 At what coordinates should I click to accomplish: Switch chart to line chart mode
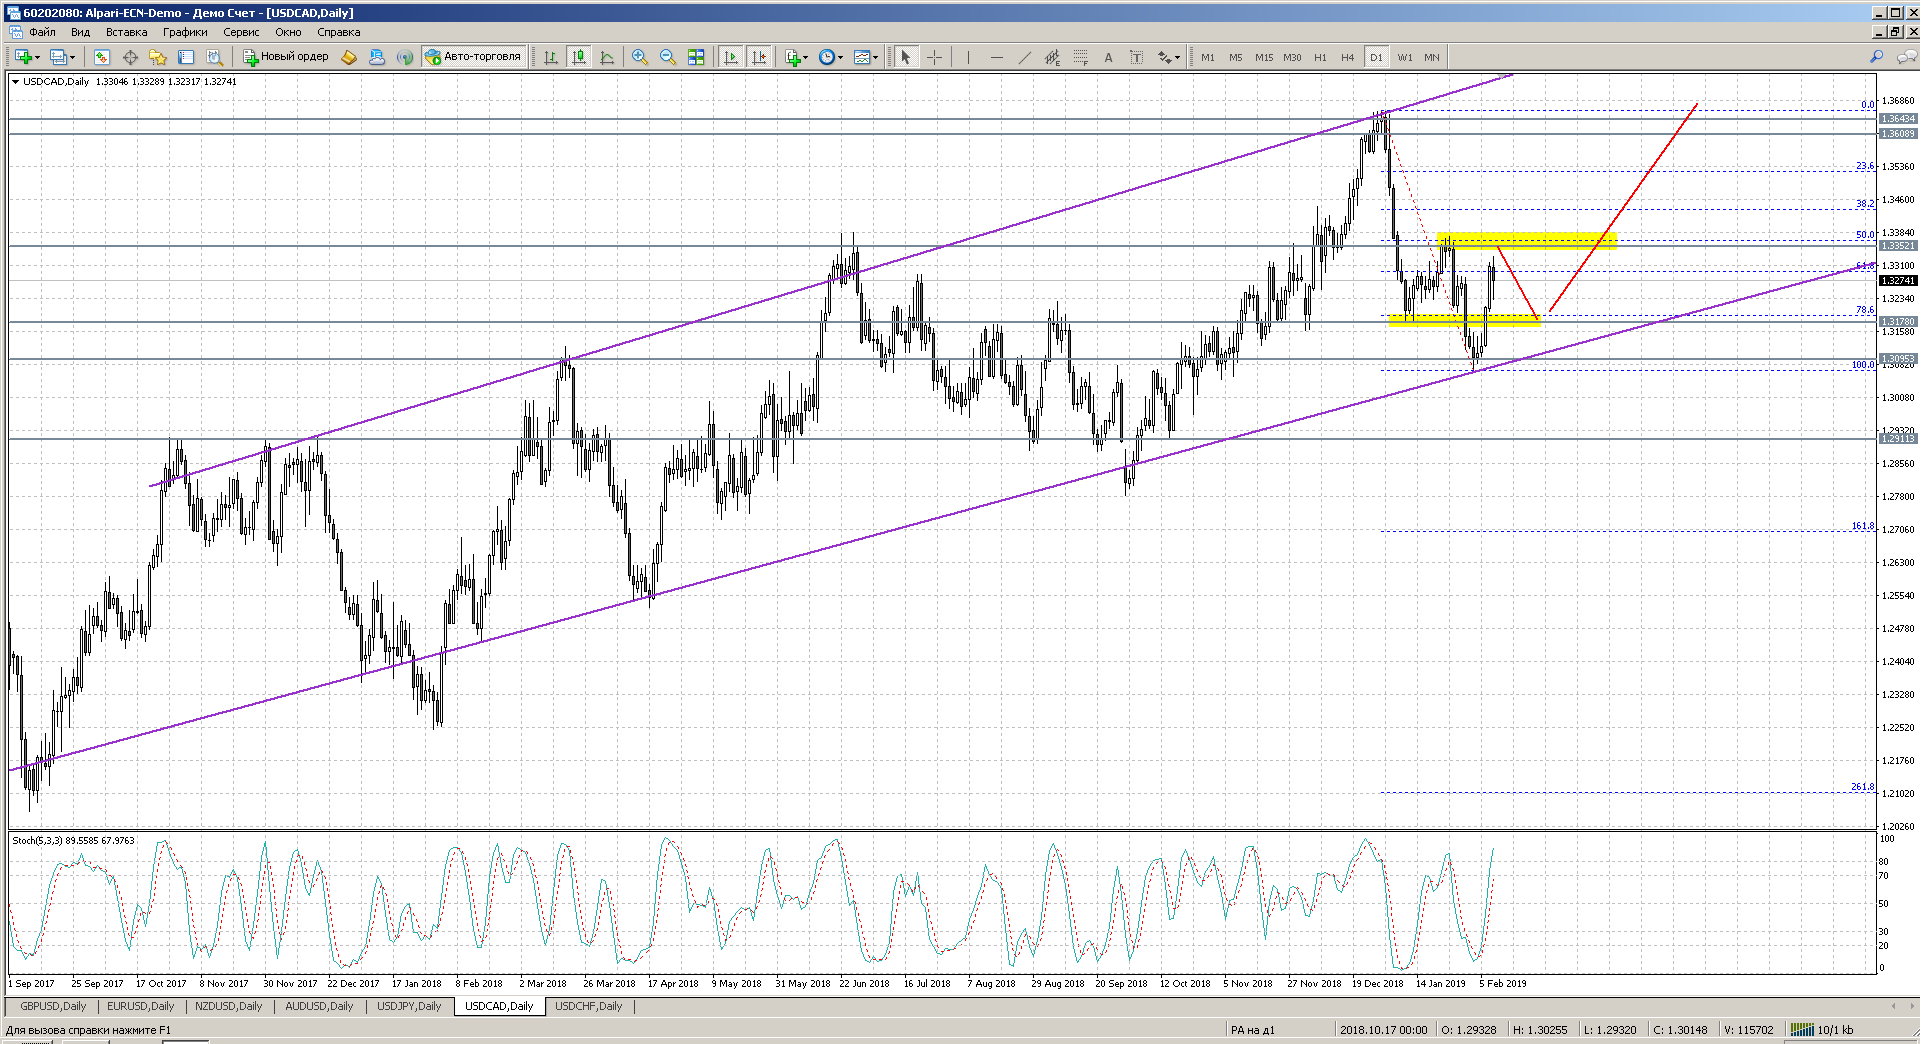pos(607,57)
